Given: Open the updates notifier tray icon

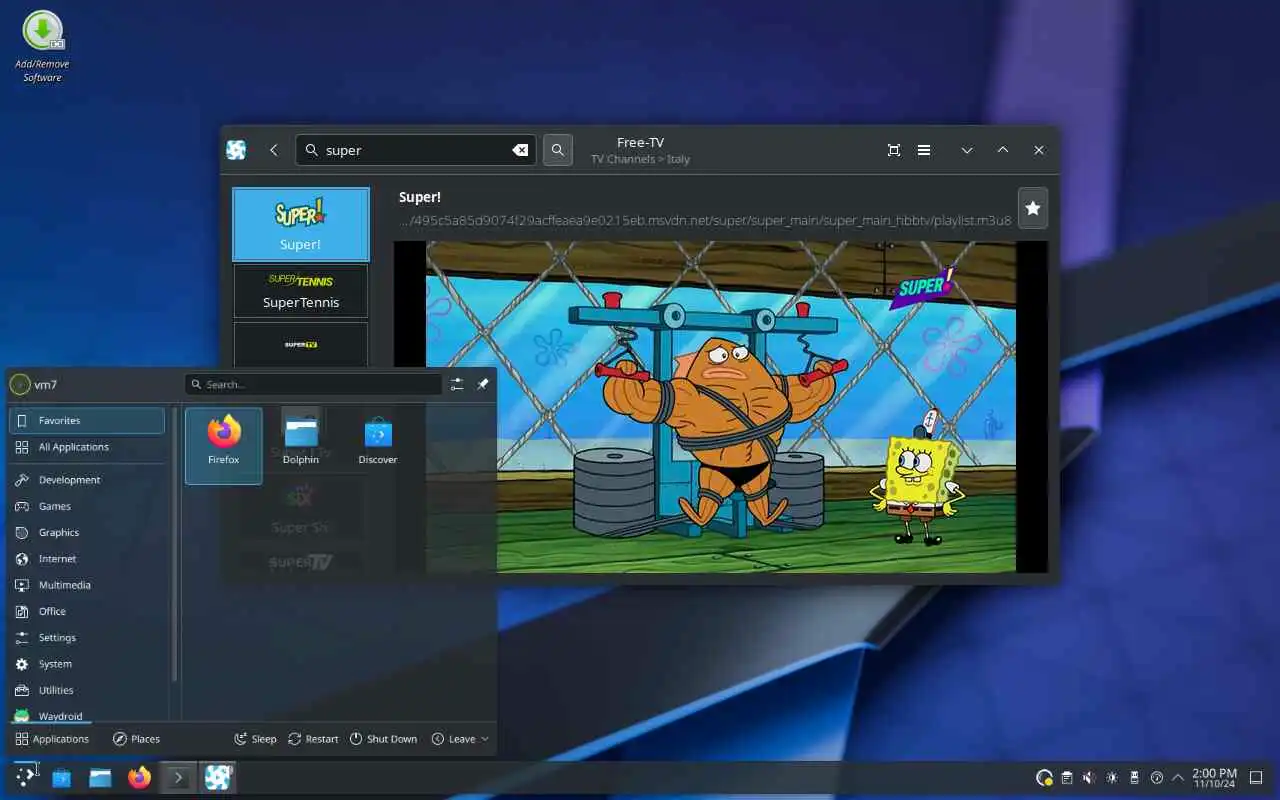Looking at the screenshot, I should coord(1044,778).
